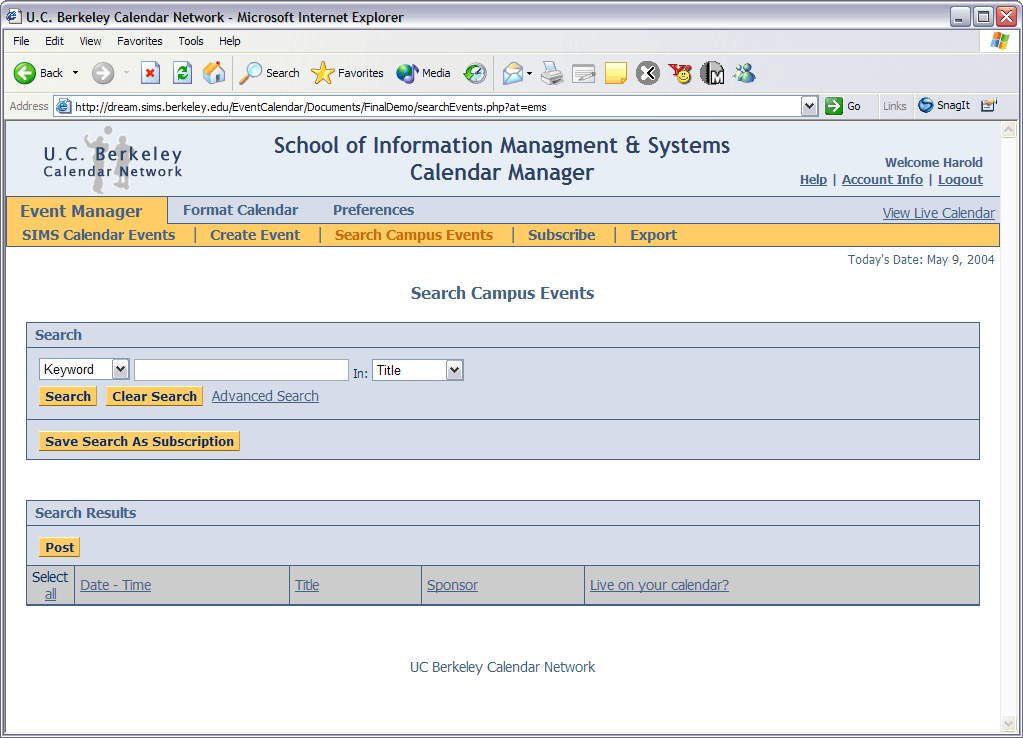Click the Windows Messenger people icon
The width and height of the screenshot is (1023, 738).
coord(744,73)
